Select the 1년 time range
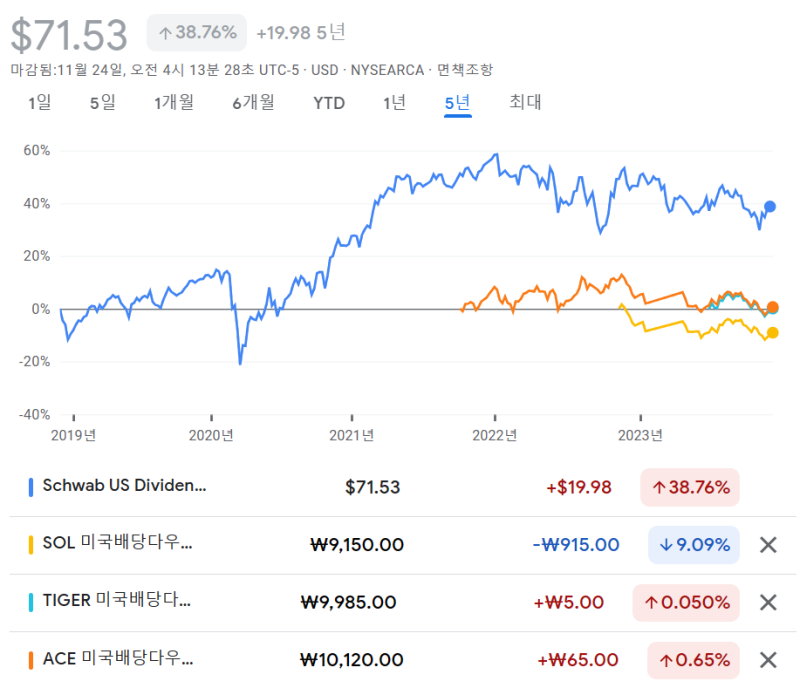 pos(392,103)
